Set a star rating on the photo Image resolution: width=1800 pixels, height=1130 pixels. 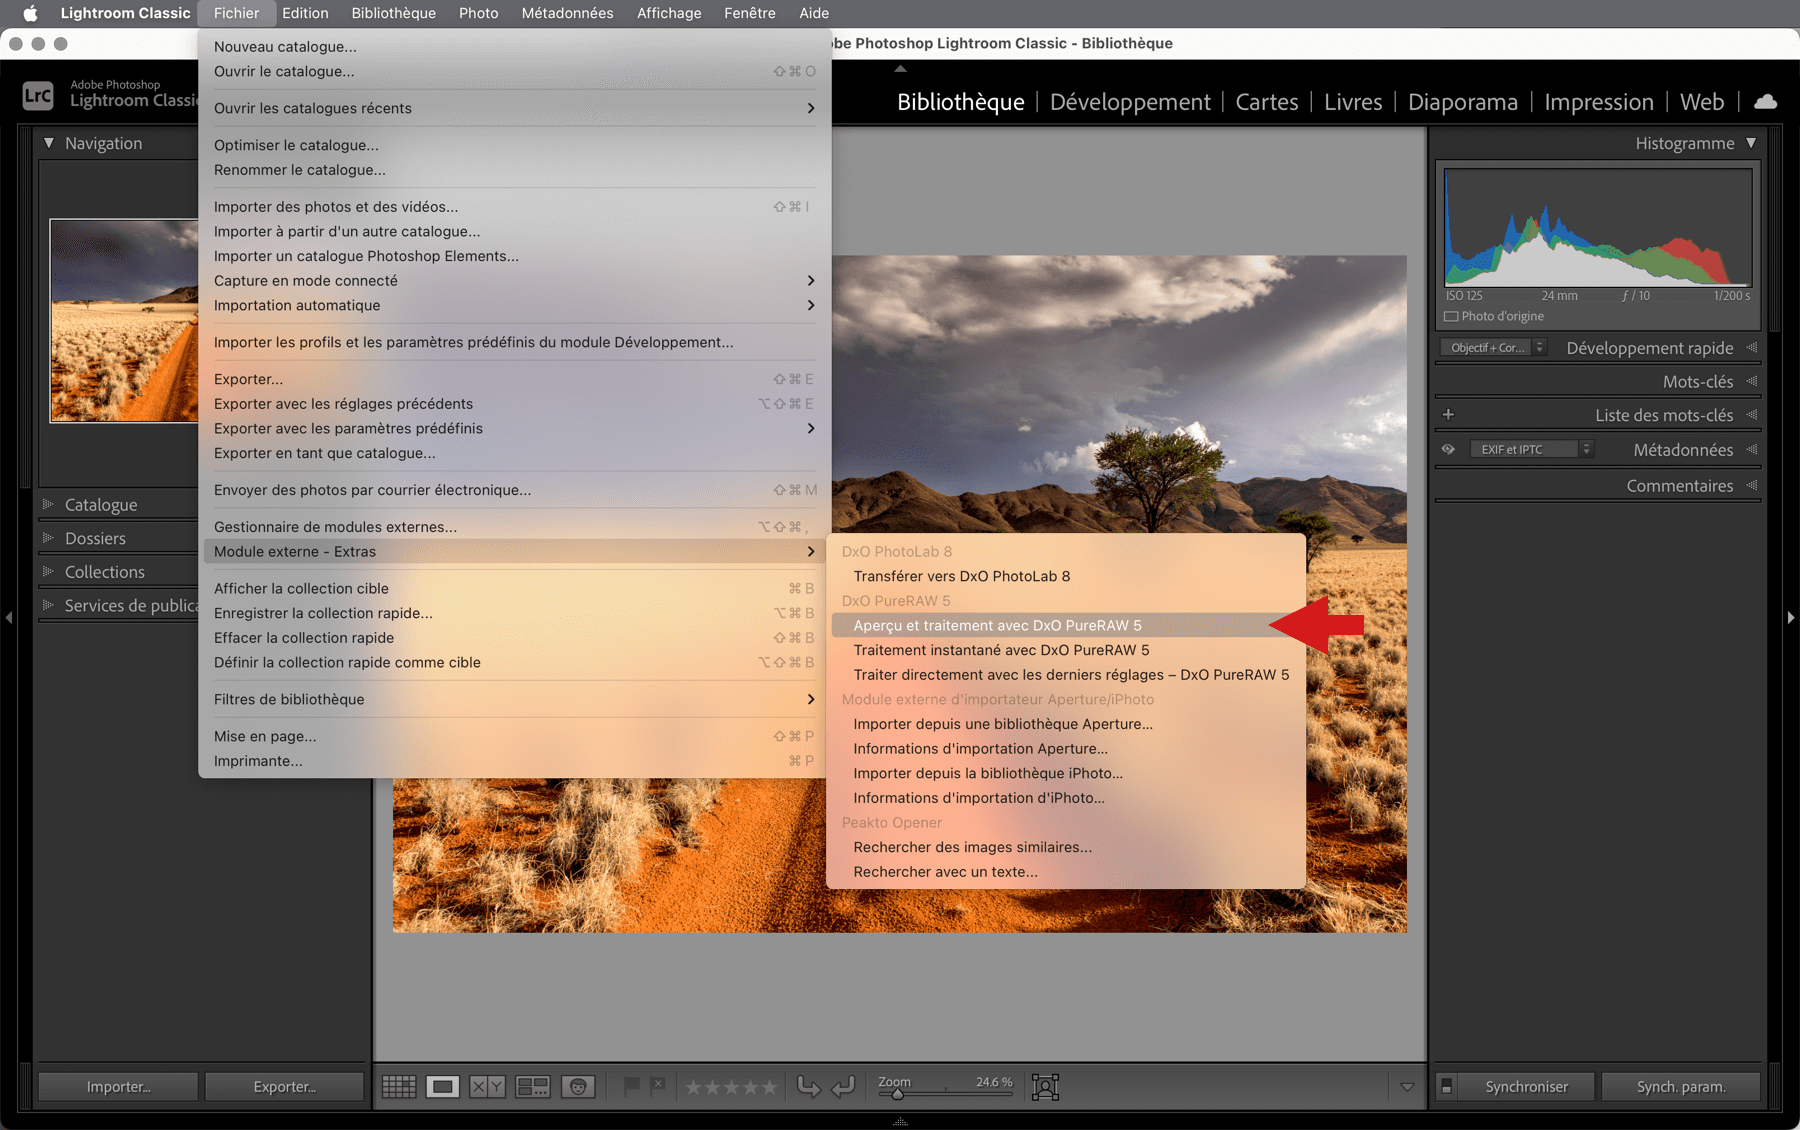[x=731, y=1086]
